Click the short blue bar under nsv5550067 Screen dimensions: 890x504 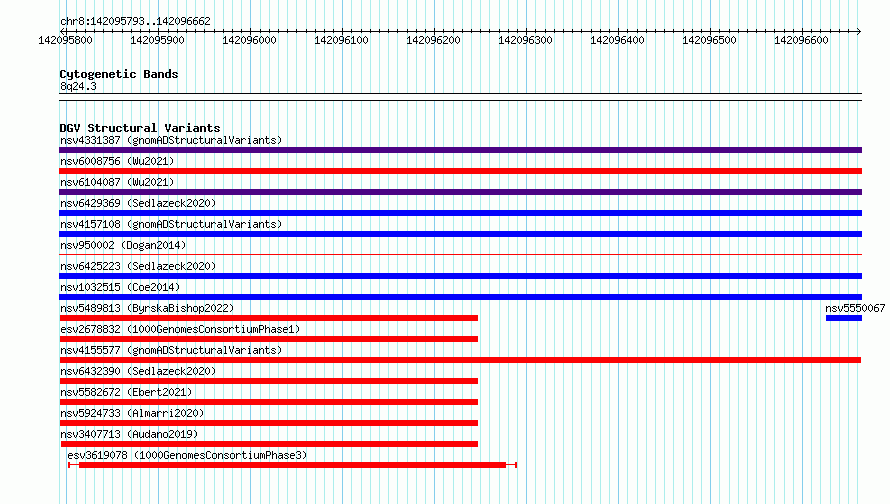(x=844, y=318)
